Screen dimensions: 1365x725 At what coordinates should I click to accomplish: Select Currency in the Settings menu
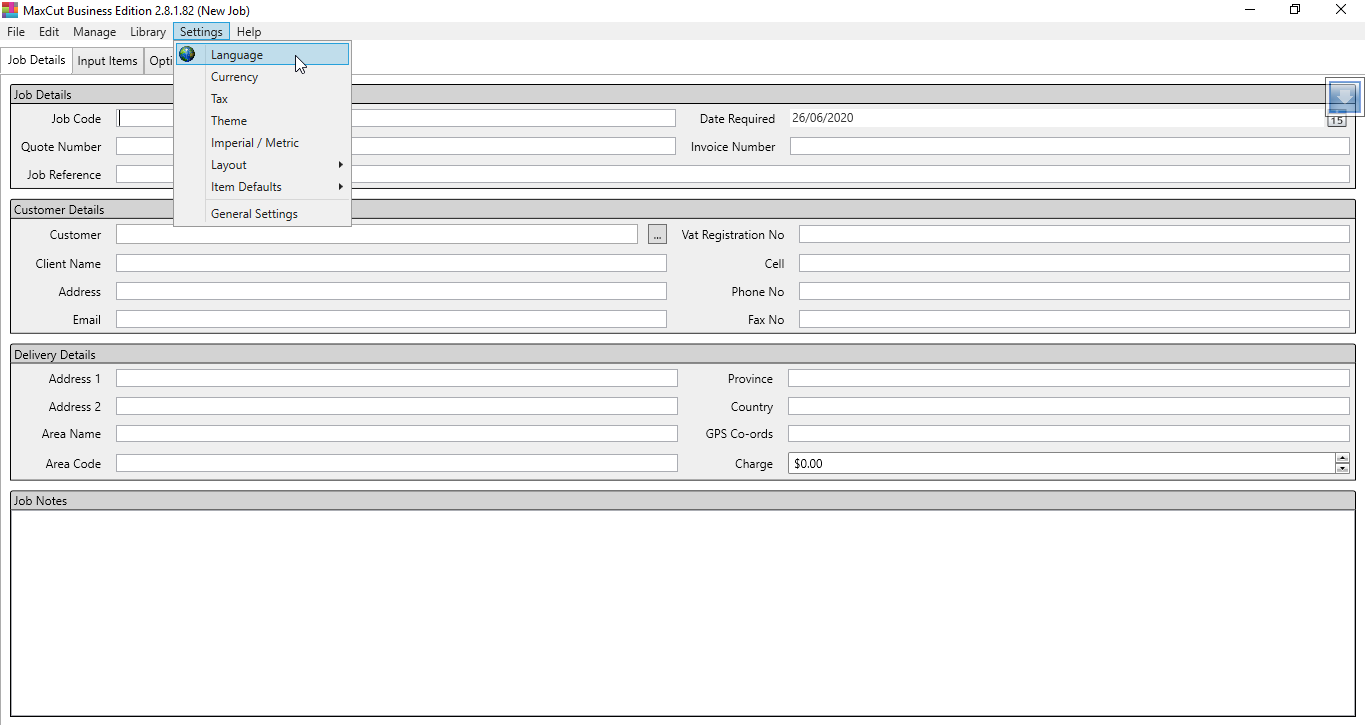click(262, 77)
